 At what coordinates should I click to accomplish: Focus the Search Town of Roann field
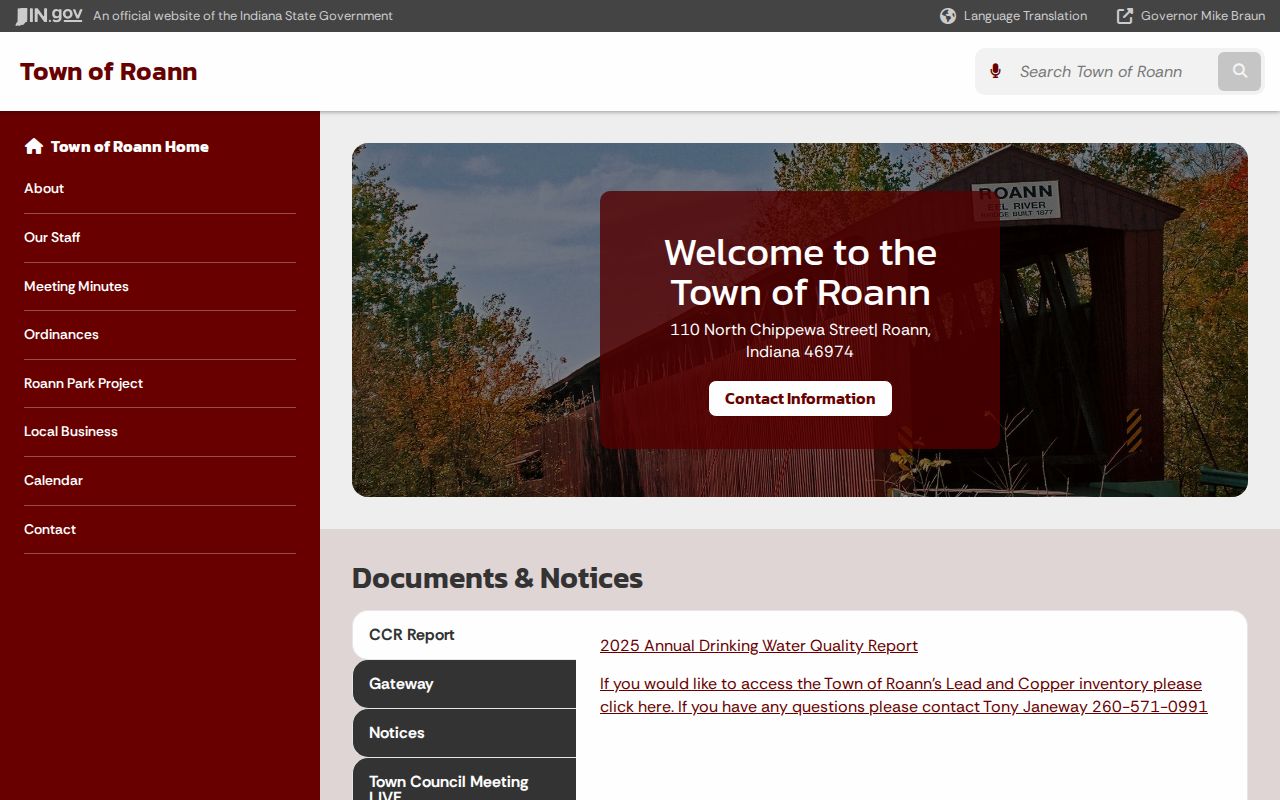pyautogui.click(x=1113, y=71)
